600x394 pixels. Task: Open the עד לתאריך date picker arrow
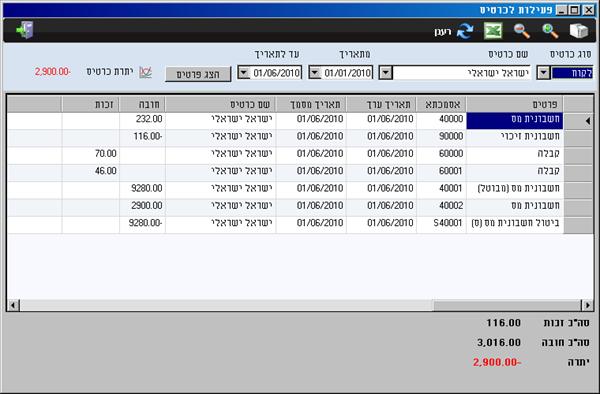244,72
